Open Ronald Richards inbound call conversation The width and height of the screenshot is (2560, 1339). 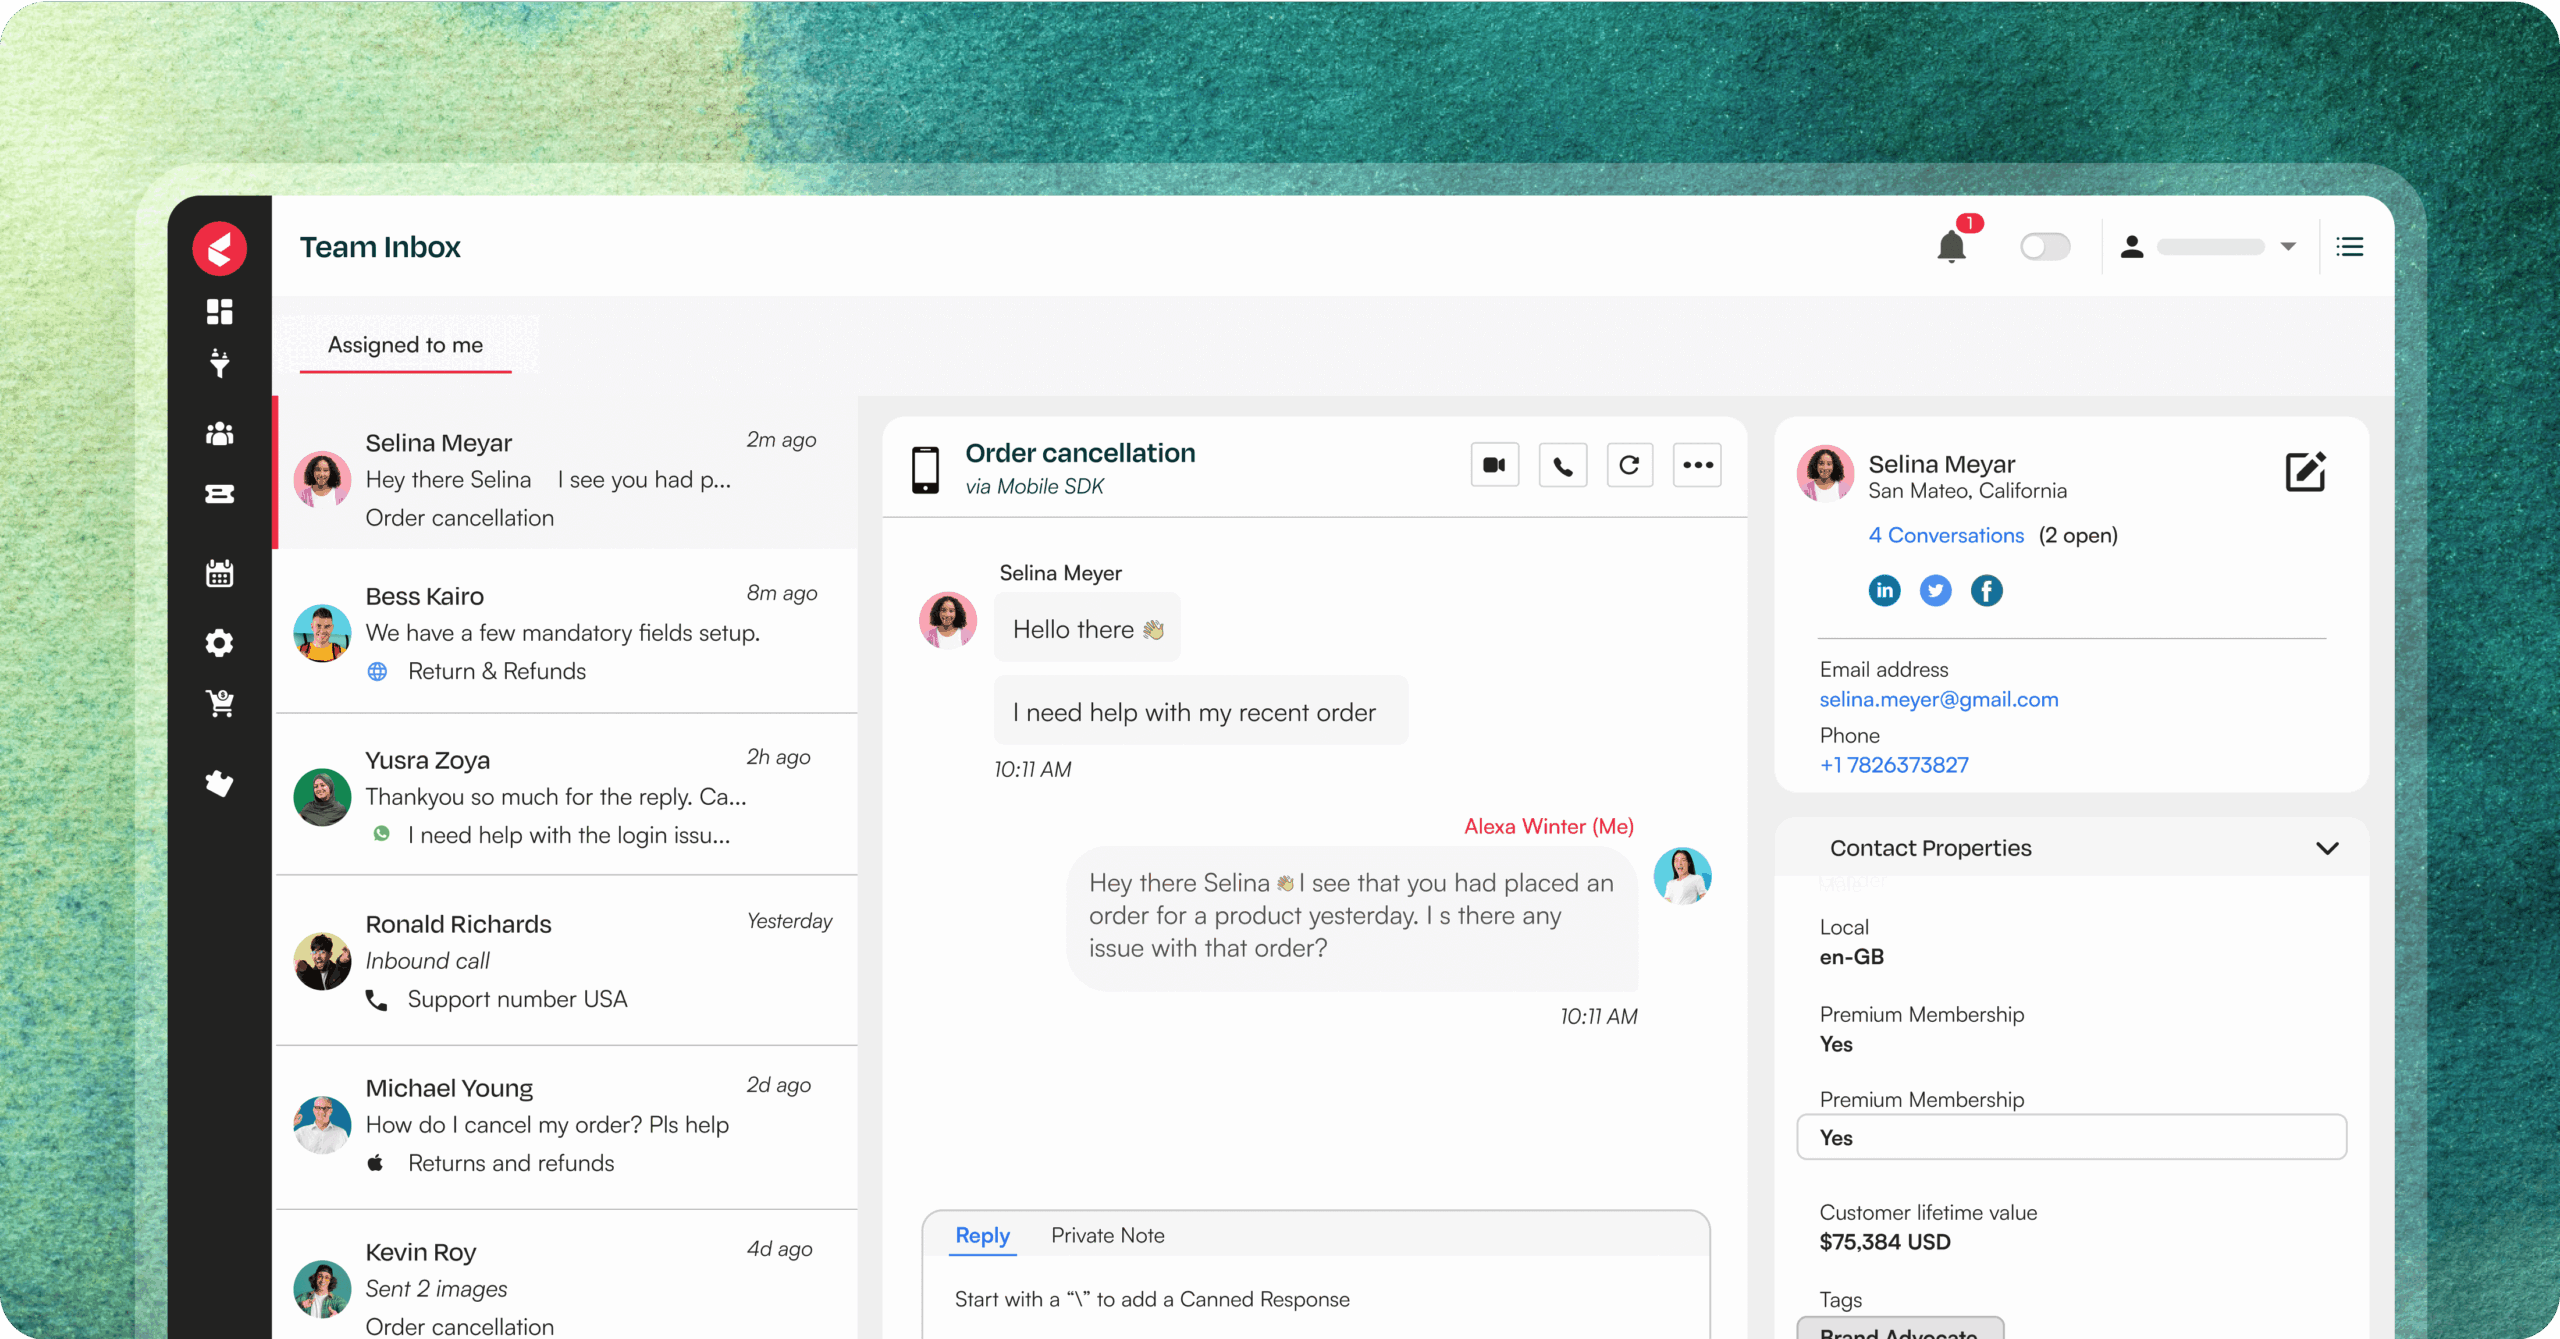[566, 960]
